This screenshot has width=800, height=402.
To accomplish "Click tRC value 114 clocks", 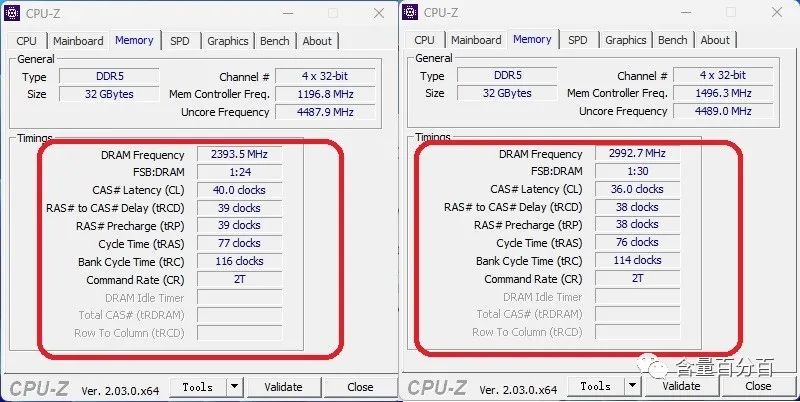I will click(637, 260).
